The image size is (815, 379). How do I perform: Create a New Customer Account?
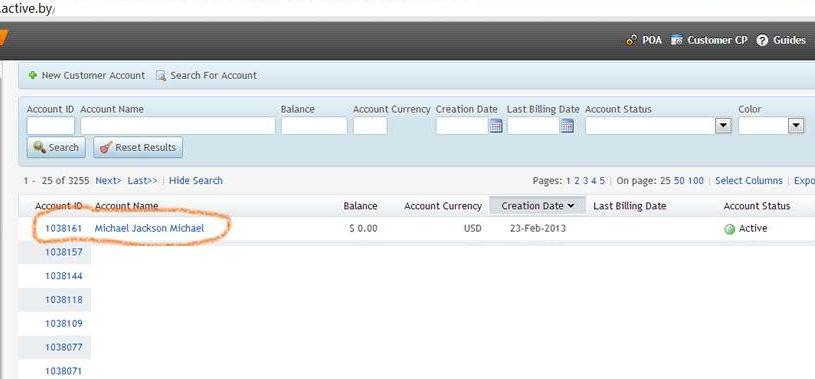click(x=93, y=75)
